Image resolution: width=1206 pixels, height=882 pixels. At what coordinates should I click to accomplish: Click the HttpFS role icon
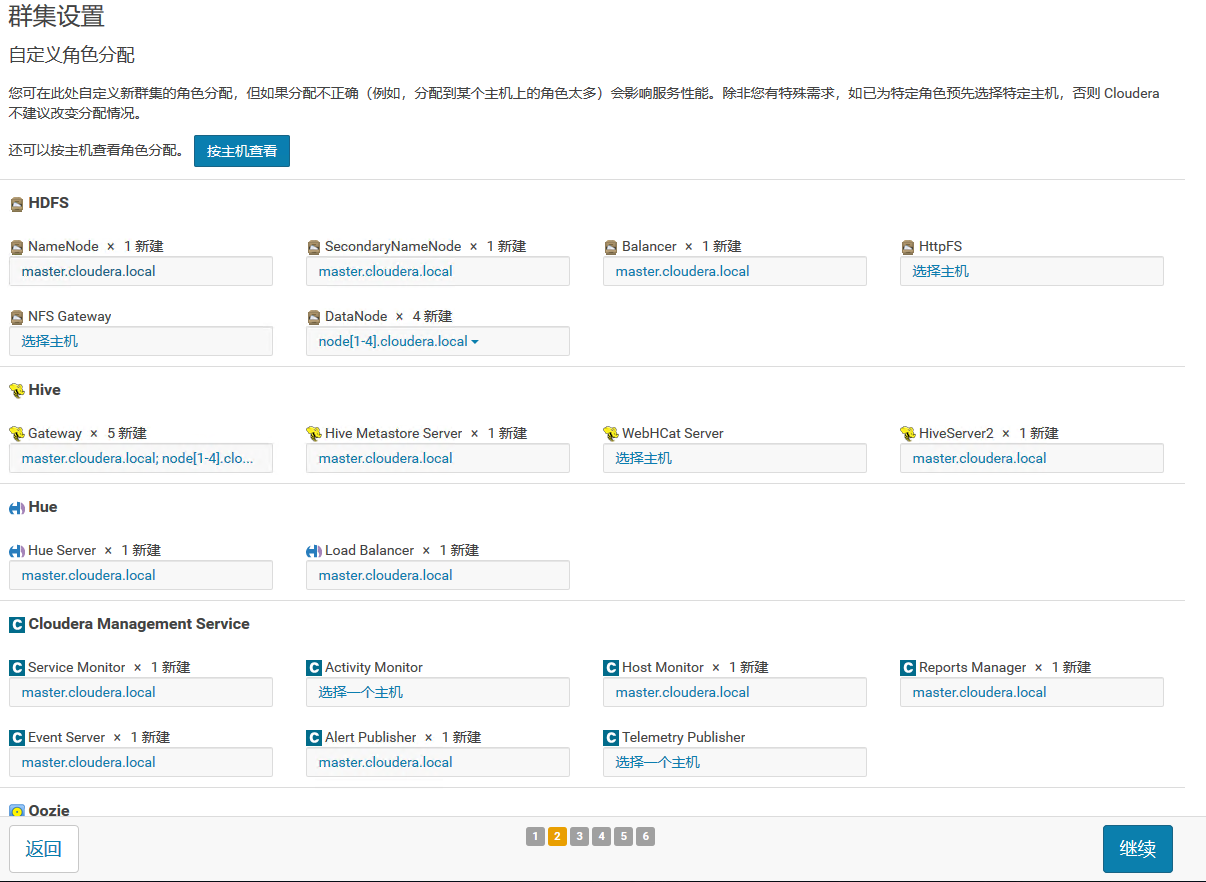pyautogui.click(x=908, y=247)
